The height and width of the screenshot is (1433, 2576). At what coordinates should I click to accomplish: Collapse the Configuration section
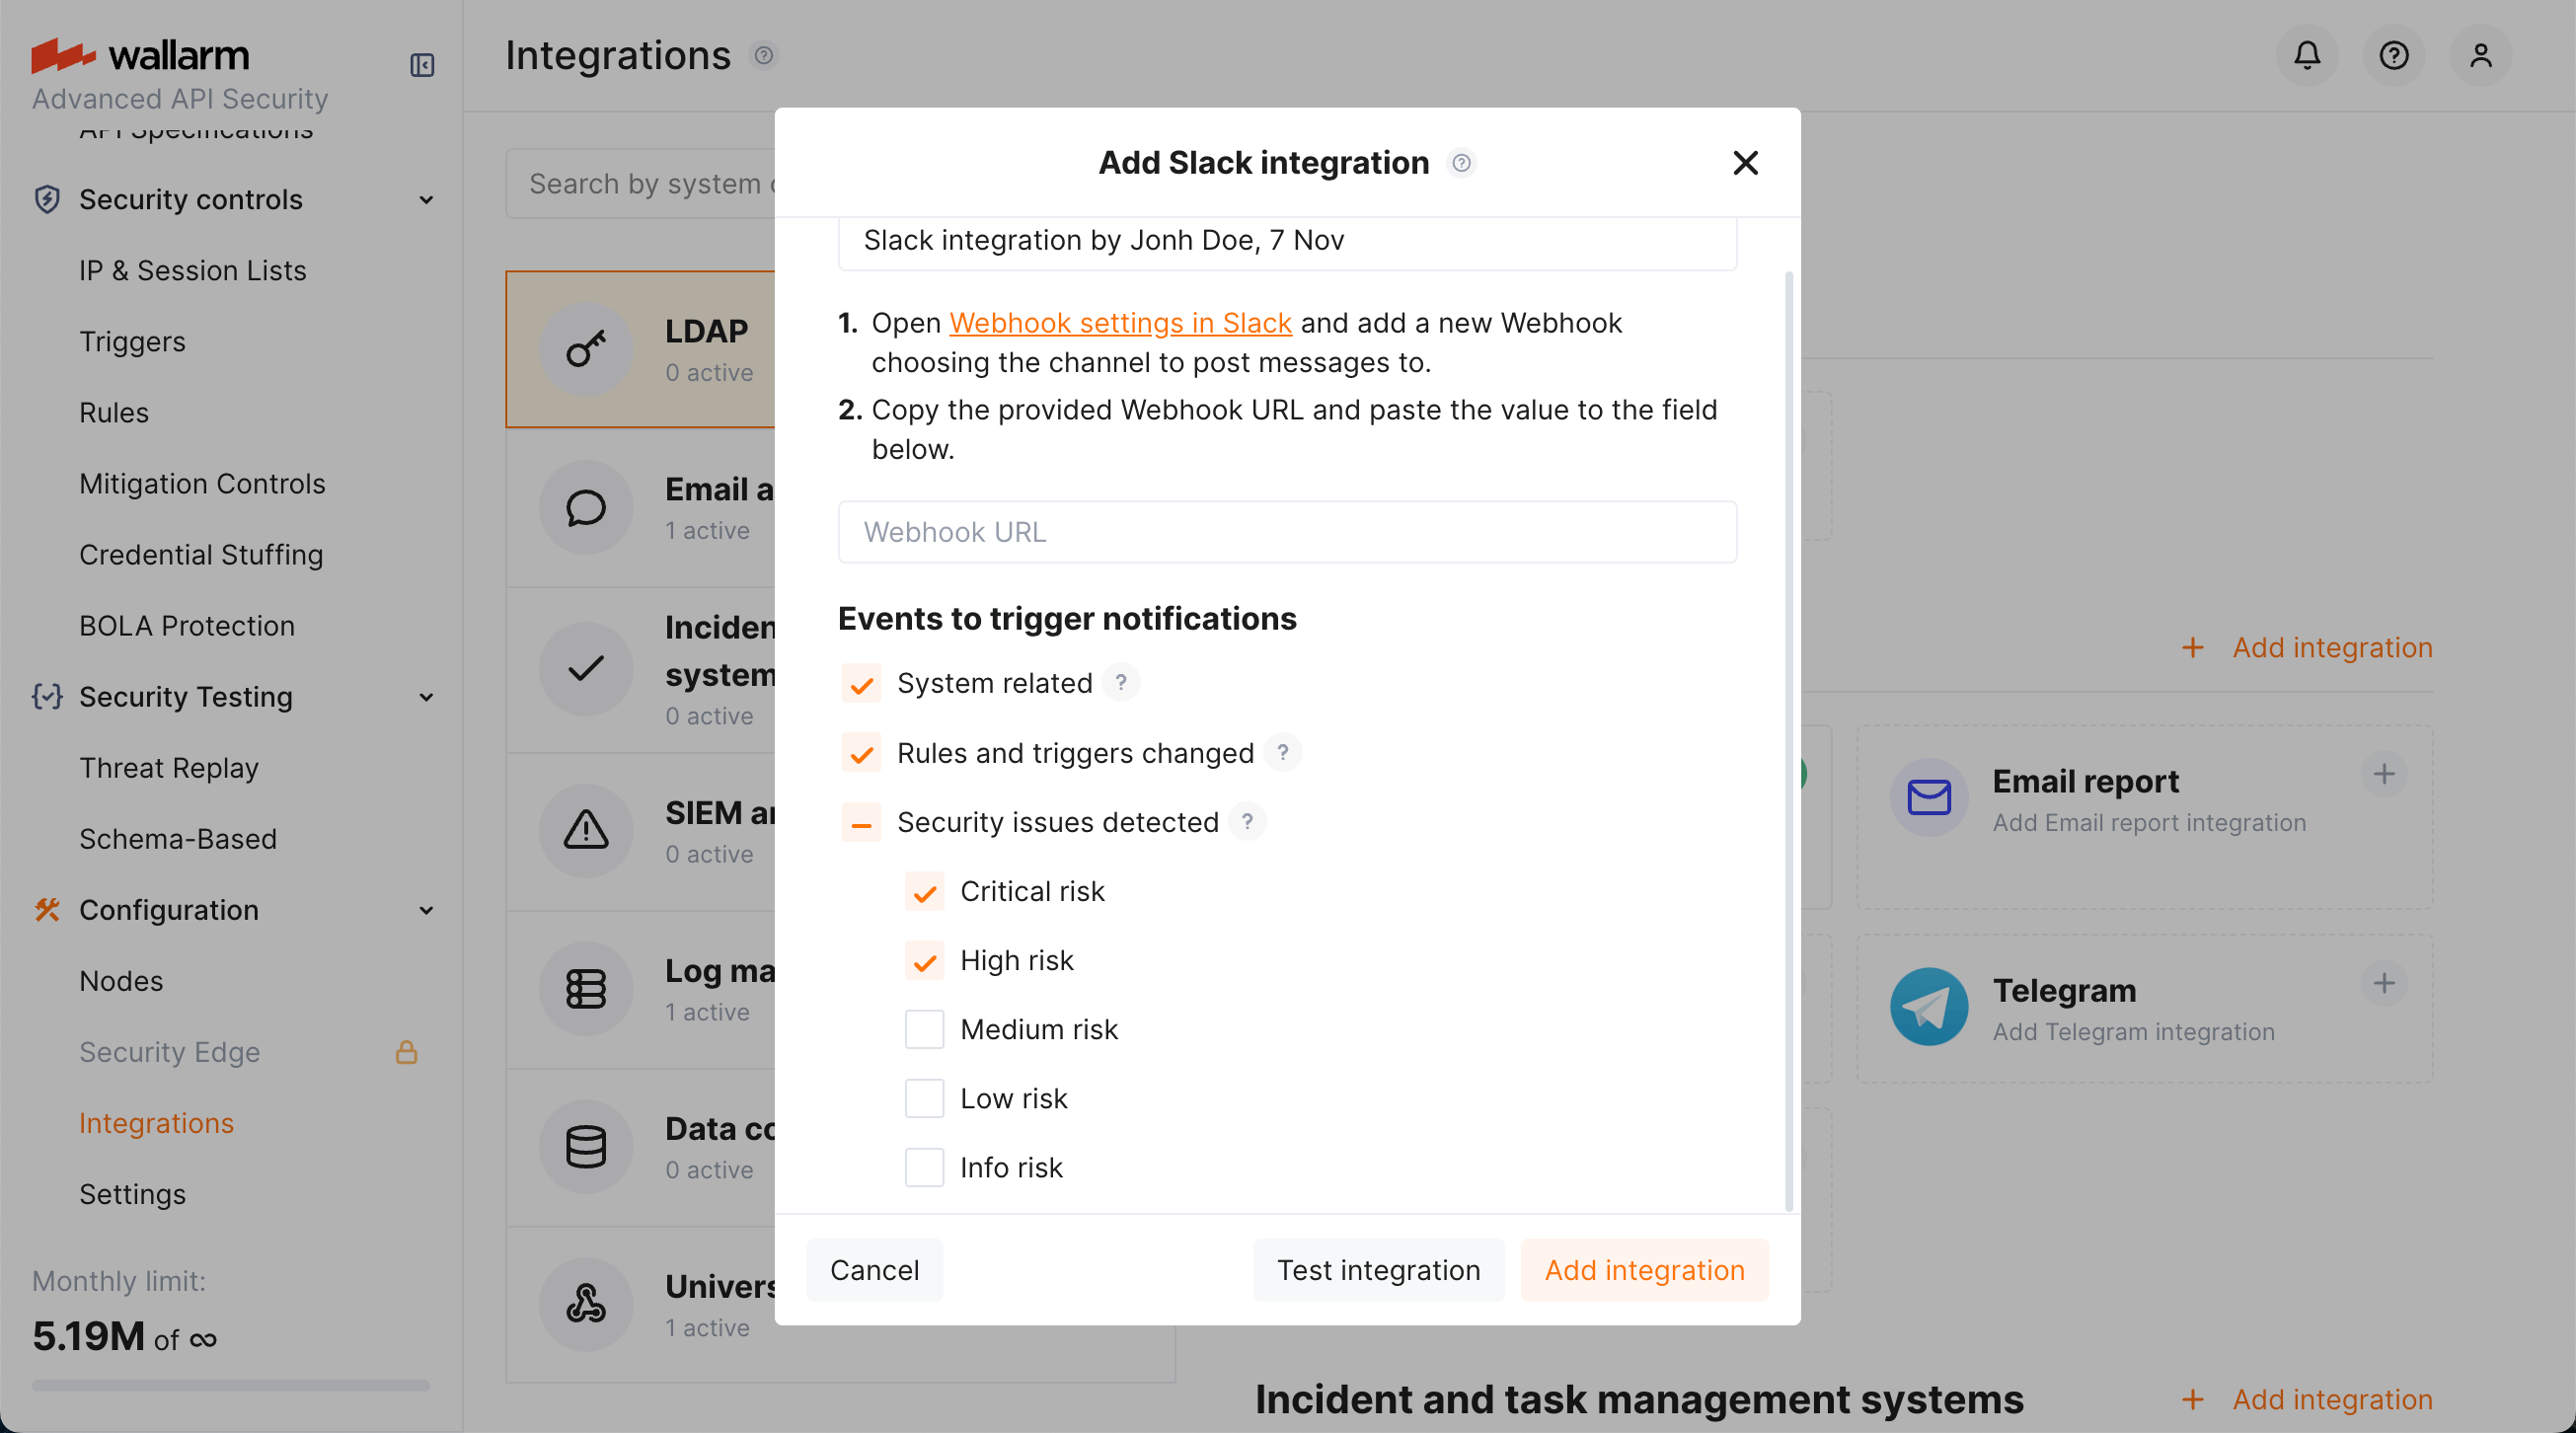click(x=427, y=910)
